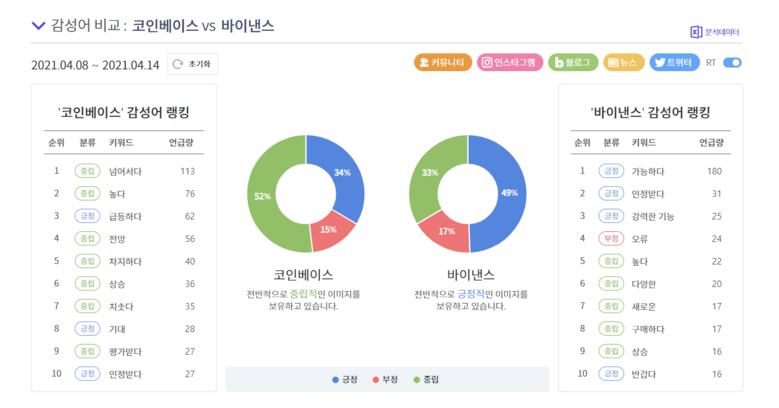The height and width of the screenshot is (408, 779).
Task: Download the analysis data Excel file
Action: (x=715, y=32)
